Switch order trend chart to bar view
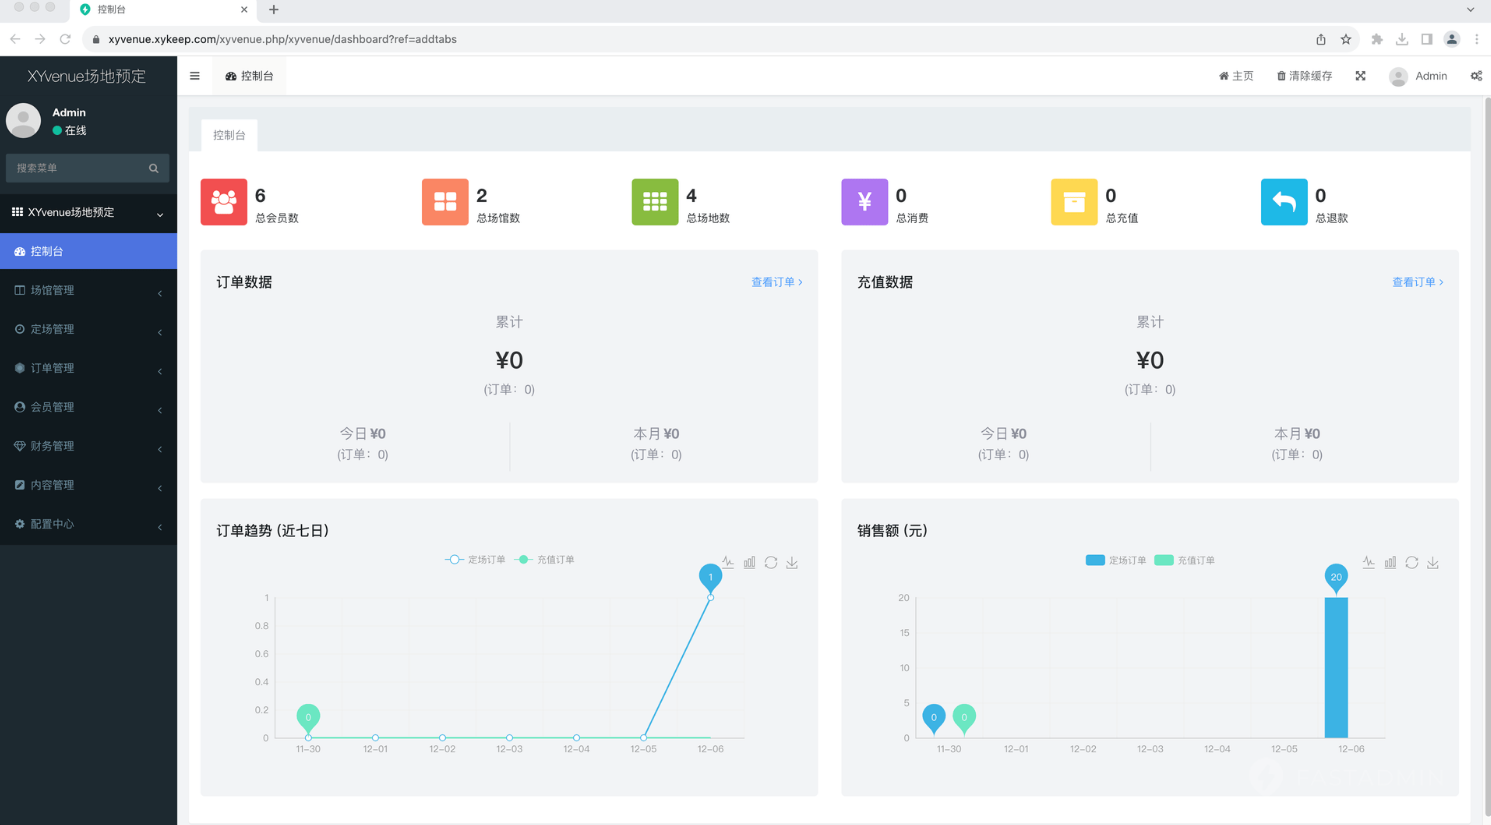Image resolution: width=1491 pixels, height=825 pixels. click(749, 563)
